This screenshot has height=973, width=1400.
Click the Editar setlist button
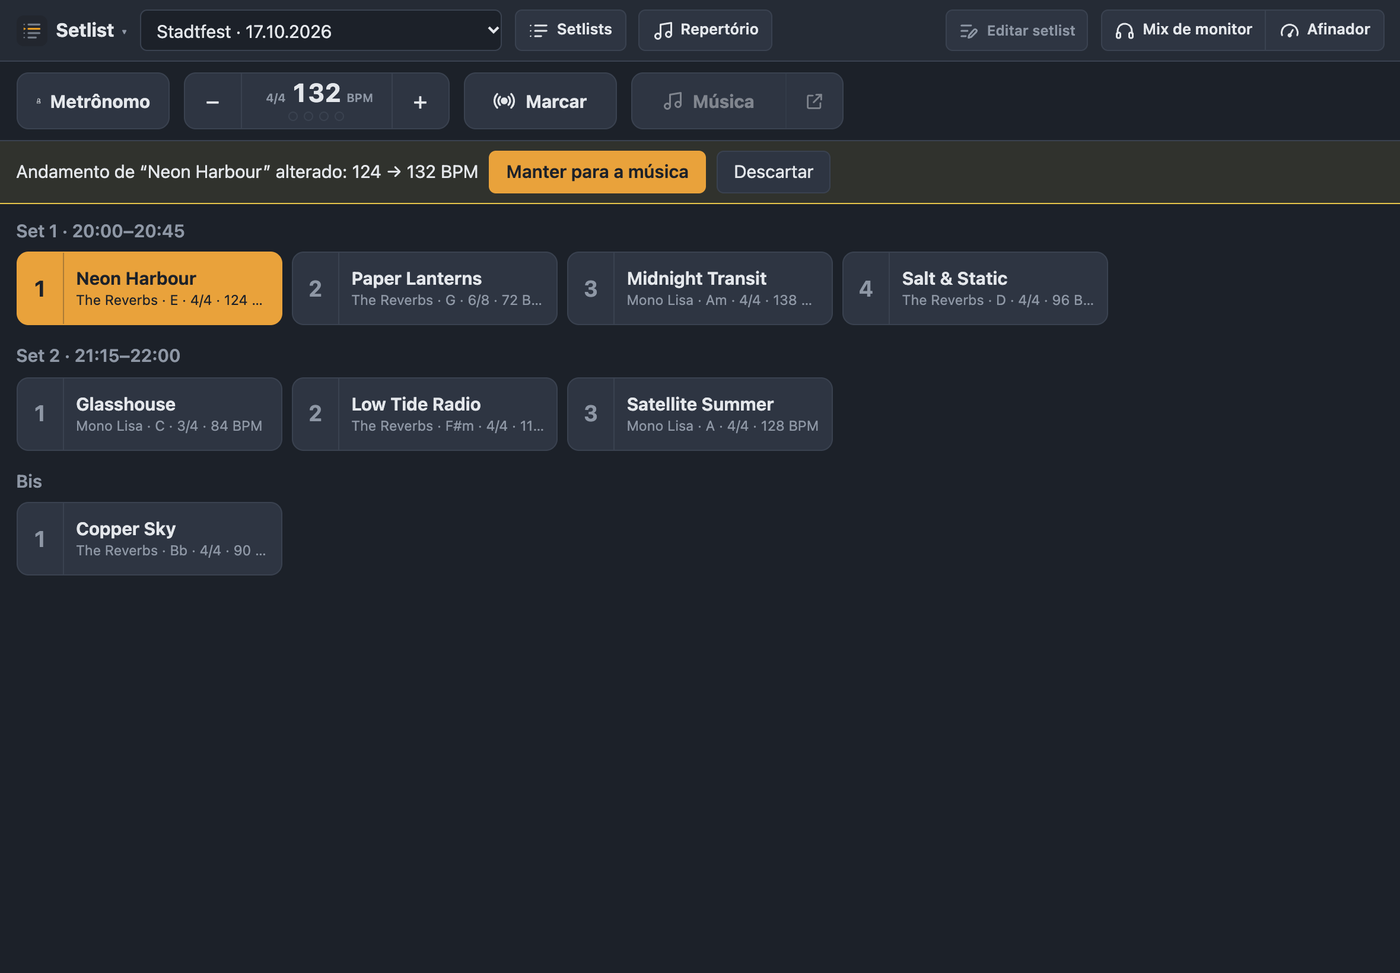click(1016, 31)
